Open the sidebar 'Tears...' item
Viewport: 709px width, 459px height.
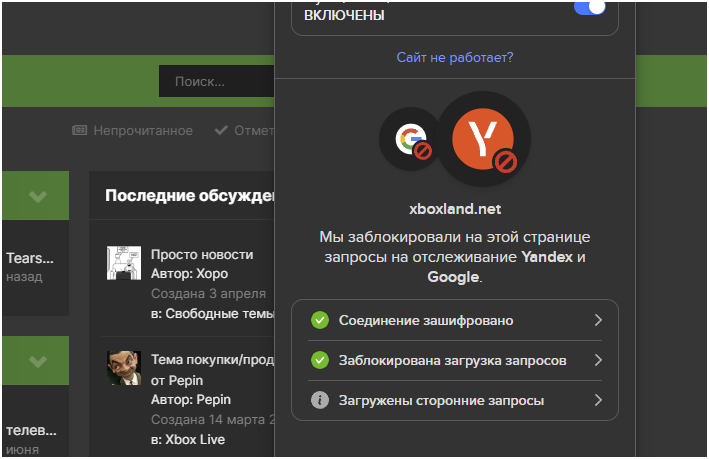click(30, 258)
